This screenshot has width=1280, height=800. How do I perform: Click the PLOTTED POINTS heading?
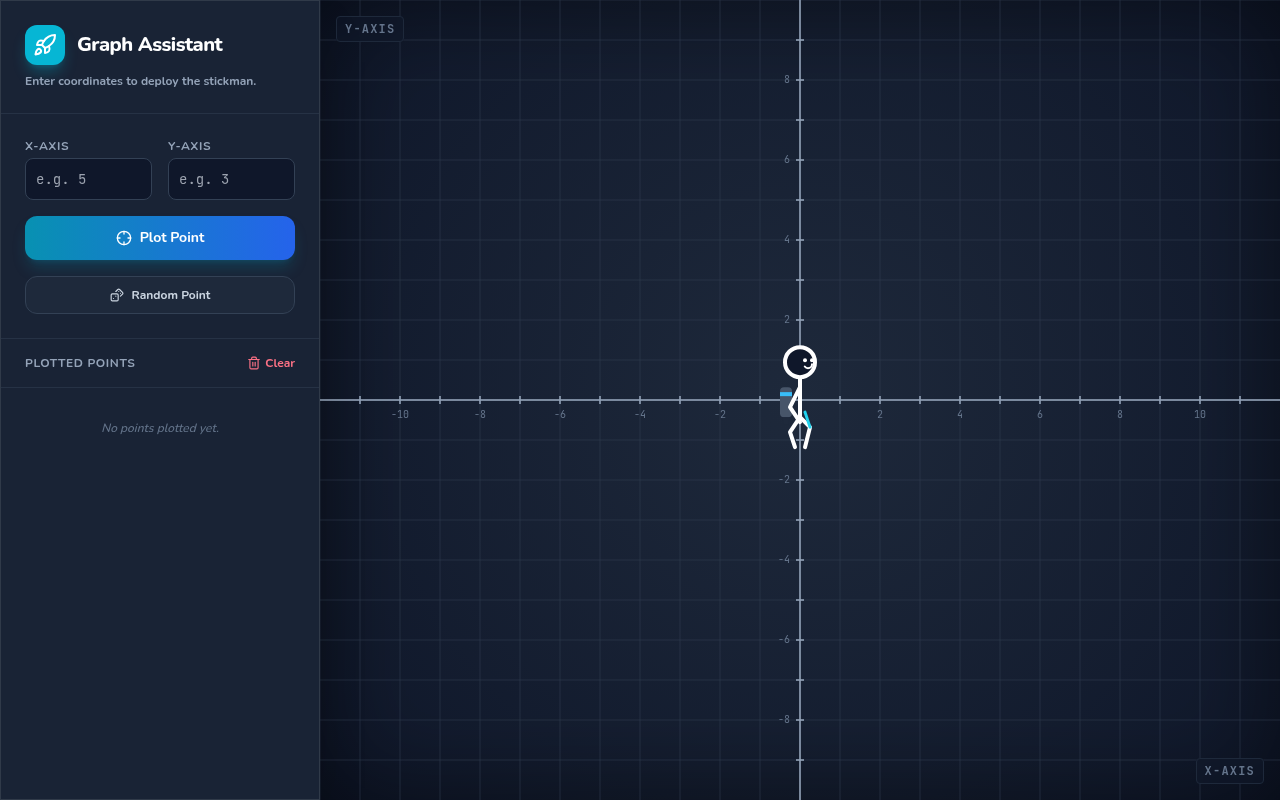click(80, 363)
